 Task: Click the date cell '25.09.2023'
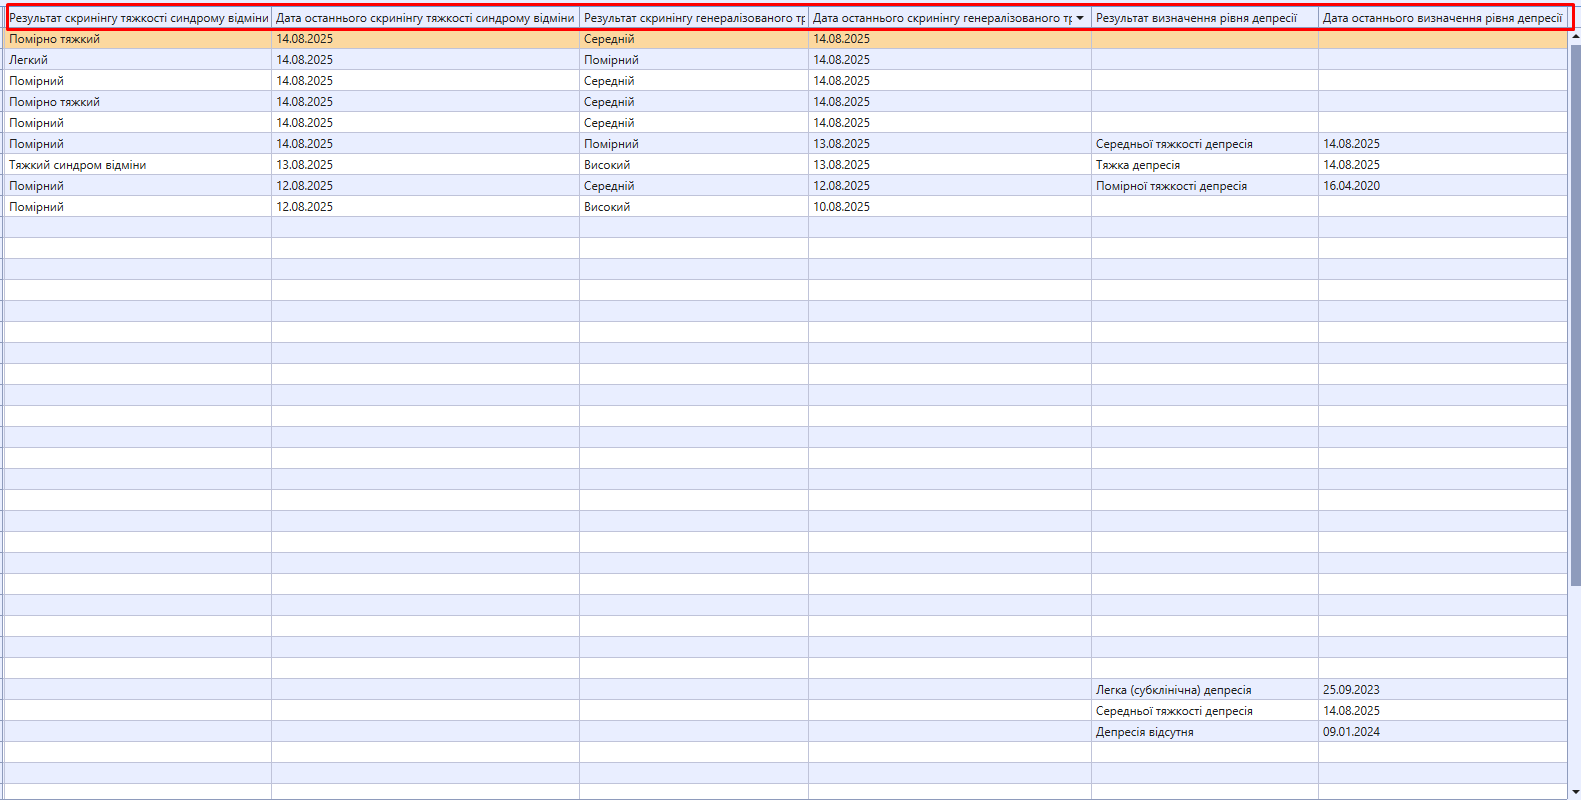tap(1351, 690)
